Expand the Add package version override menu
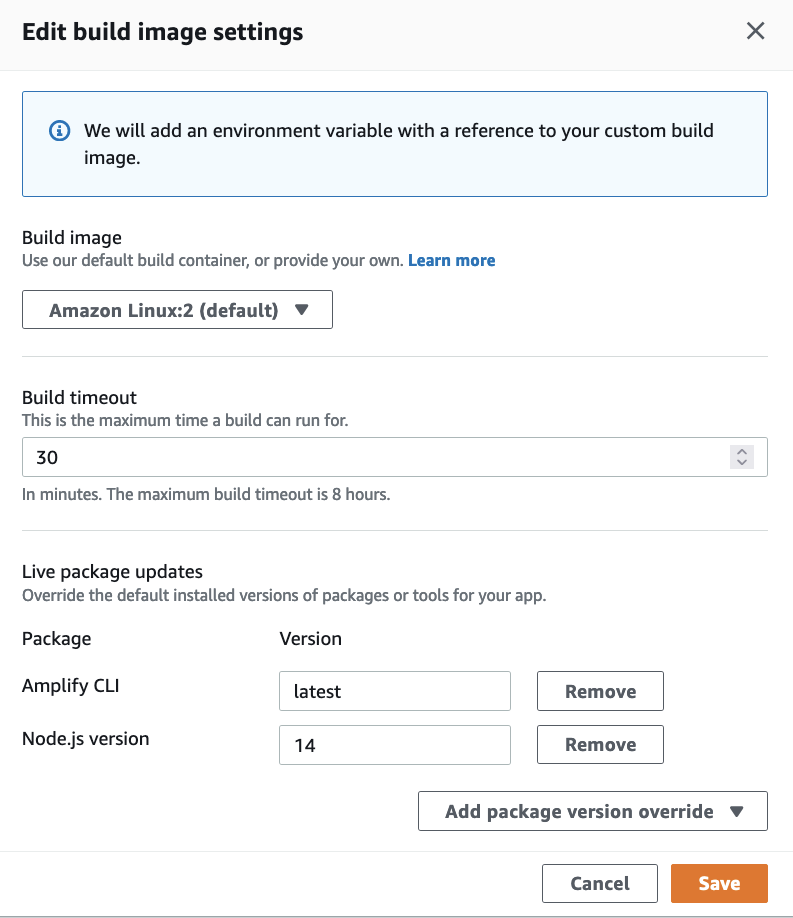 pos(592,810)
